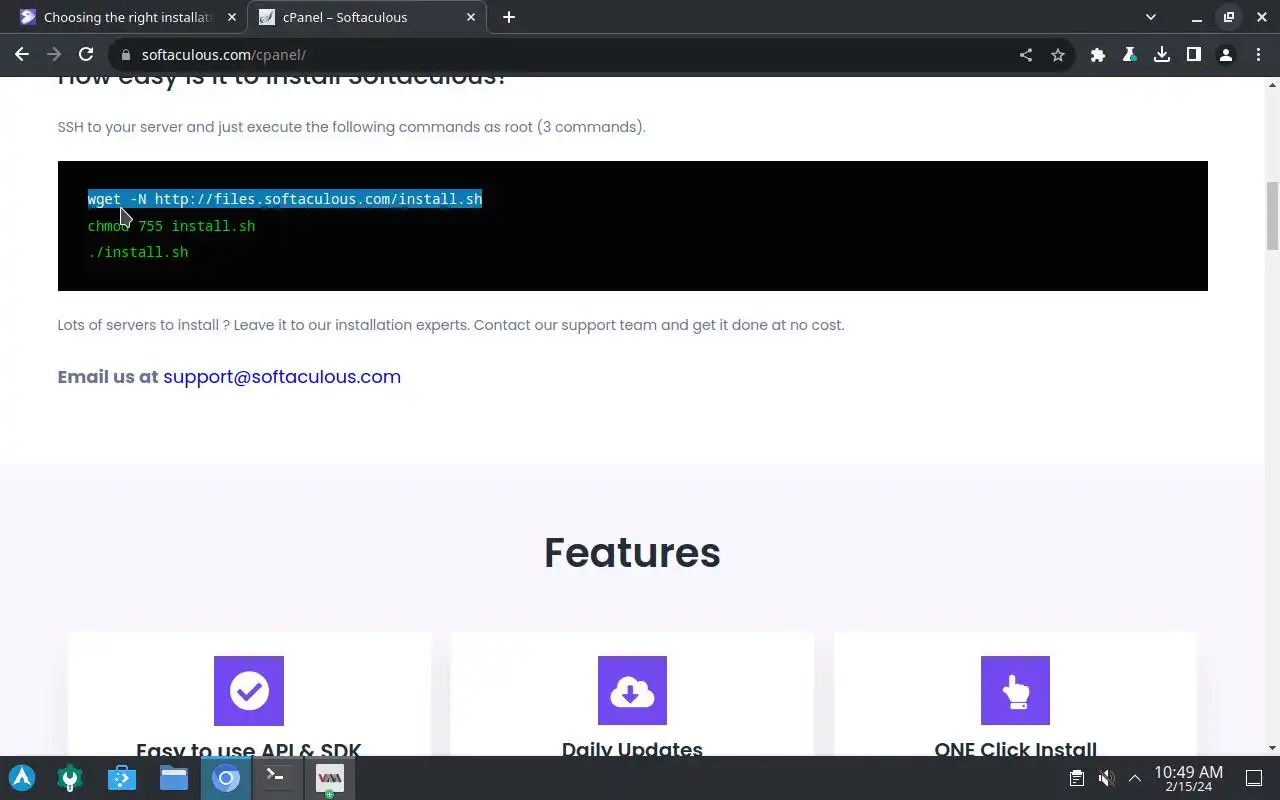
Task: Click the cloud download Daily Updates icon
Action: tap(632, 691)
